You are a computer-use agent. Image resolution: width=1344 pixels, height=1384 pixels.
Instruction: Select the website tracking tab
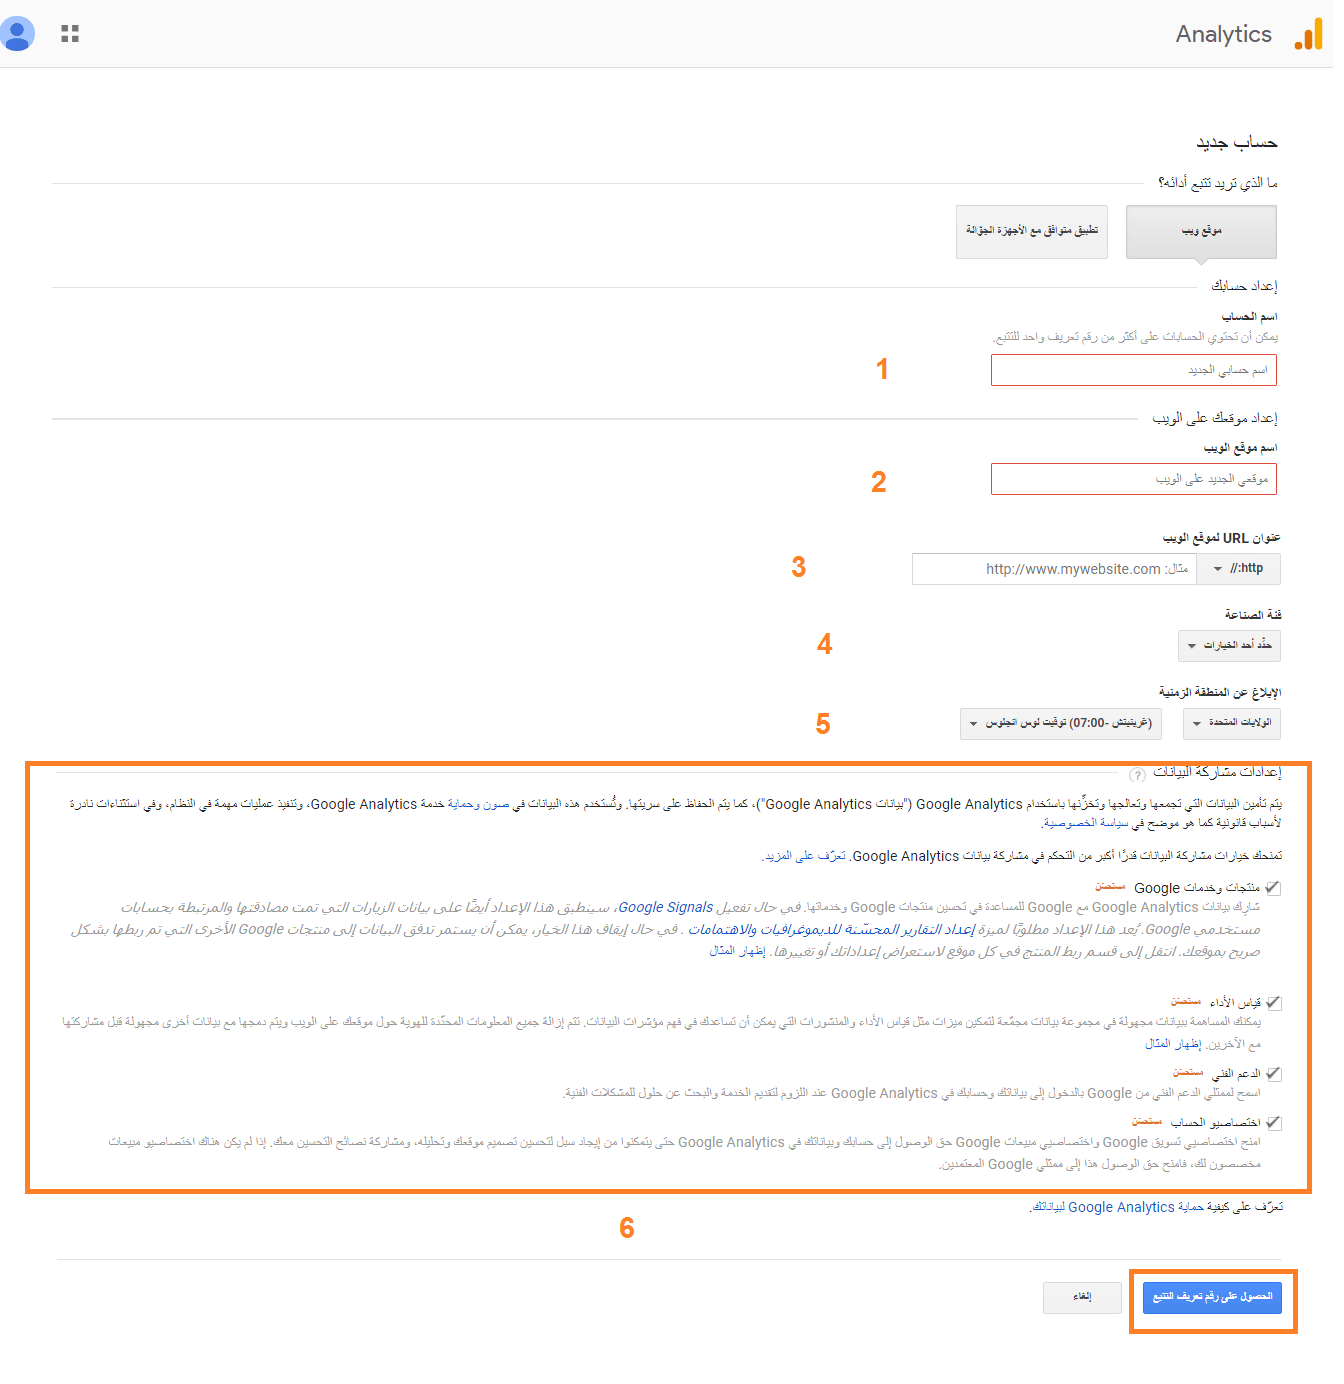click(1201, 232)
